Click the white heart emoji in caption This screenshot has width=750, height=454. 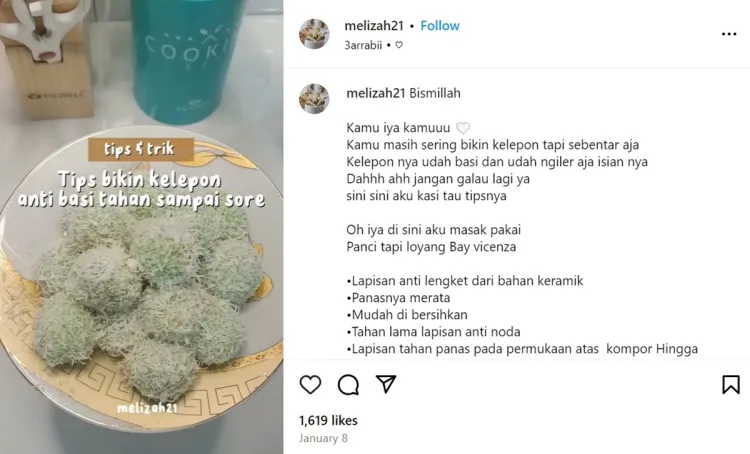pyautogui.click(x=463, y=128)
